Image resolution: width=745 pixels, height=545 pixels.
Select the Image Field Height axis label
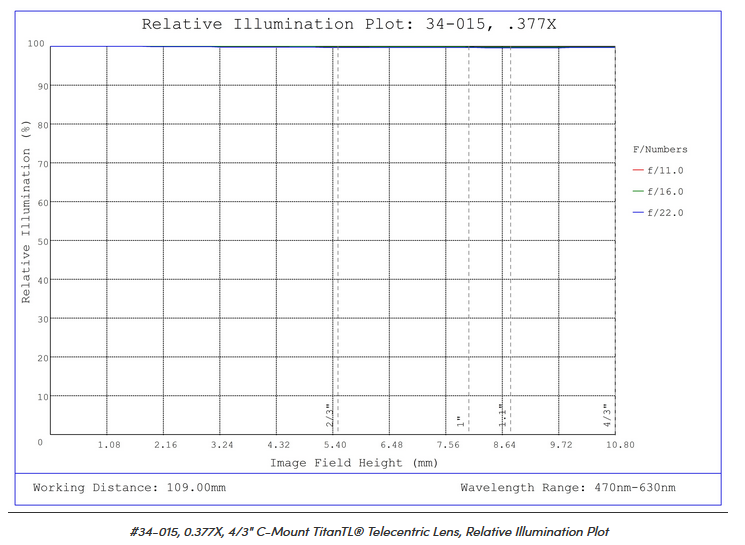pos(340,463)
